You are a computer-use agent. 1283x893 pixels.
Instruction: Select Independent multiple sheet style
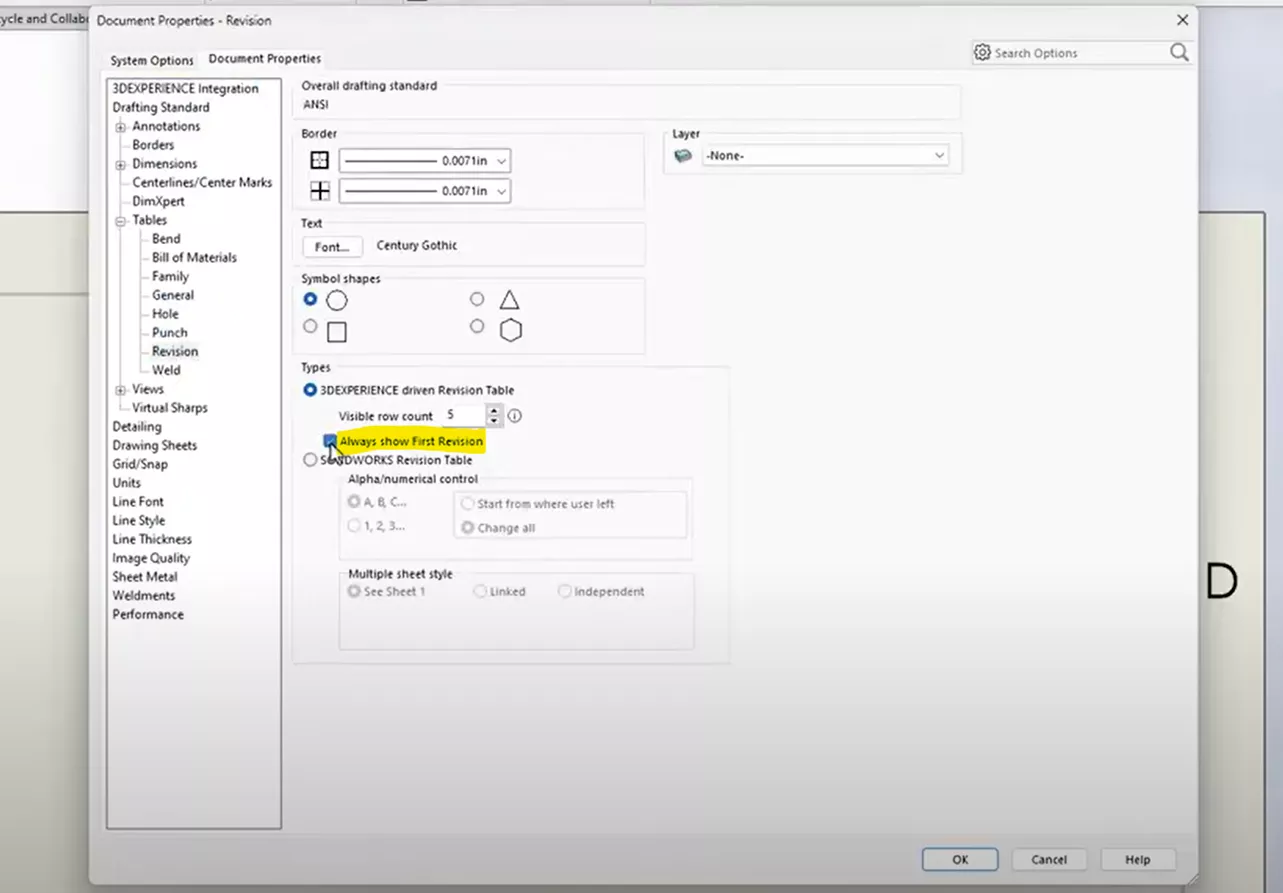click(x=565, y=591)
